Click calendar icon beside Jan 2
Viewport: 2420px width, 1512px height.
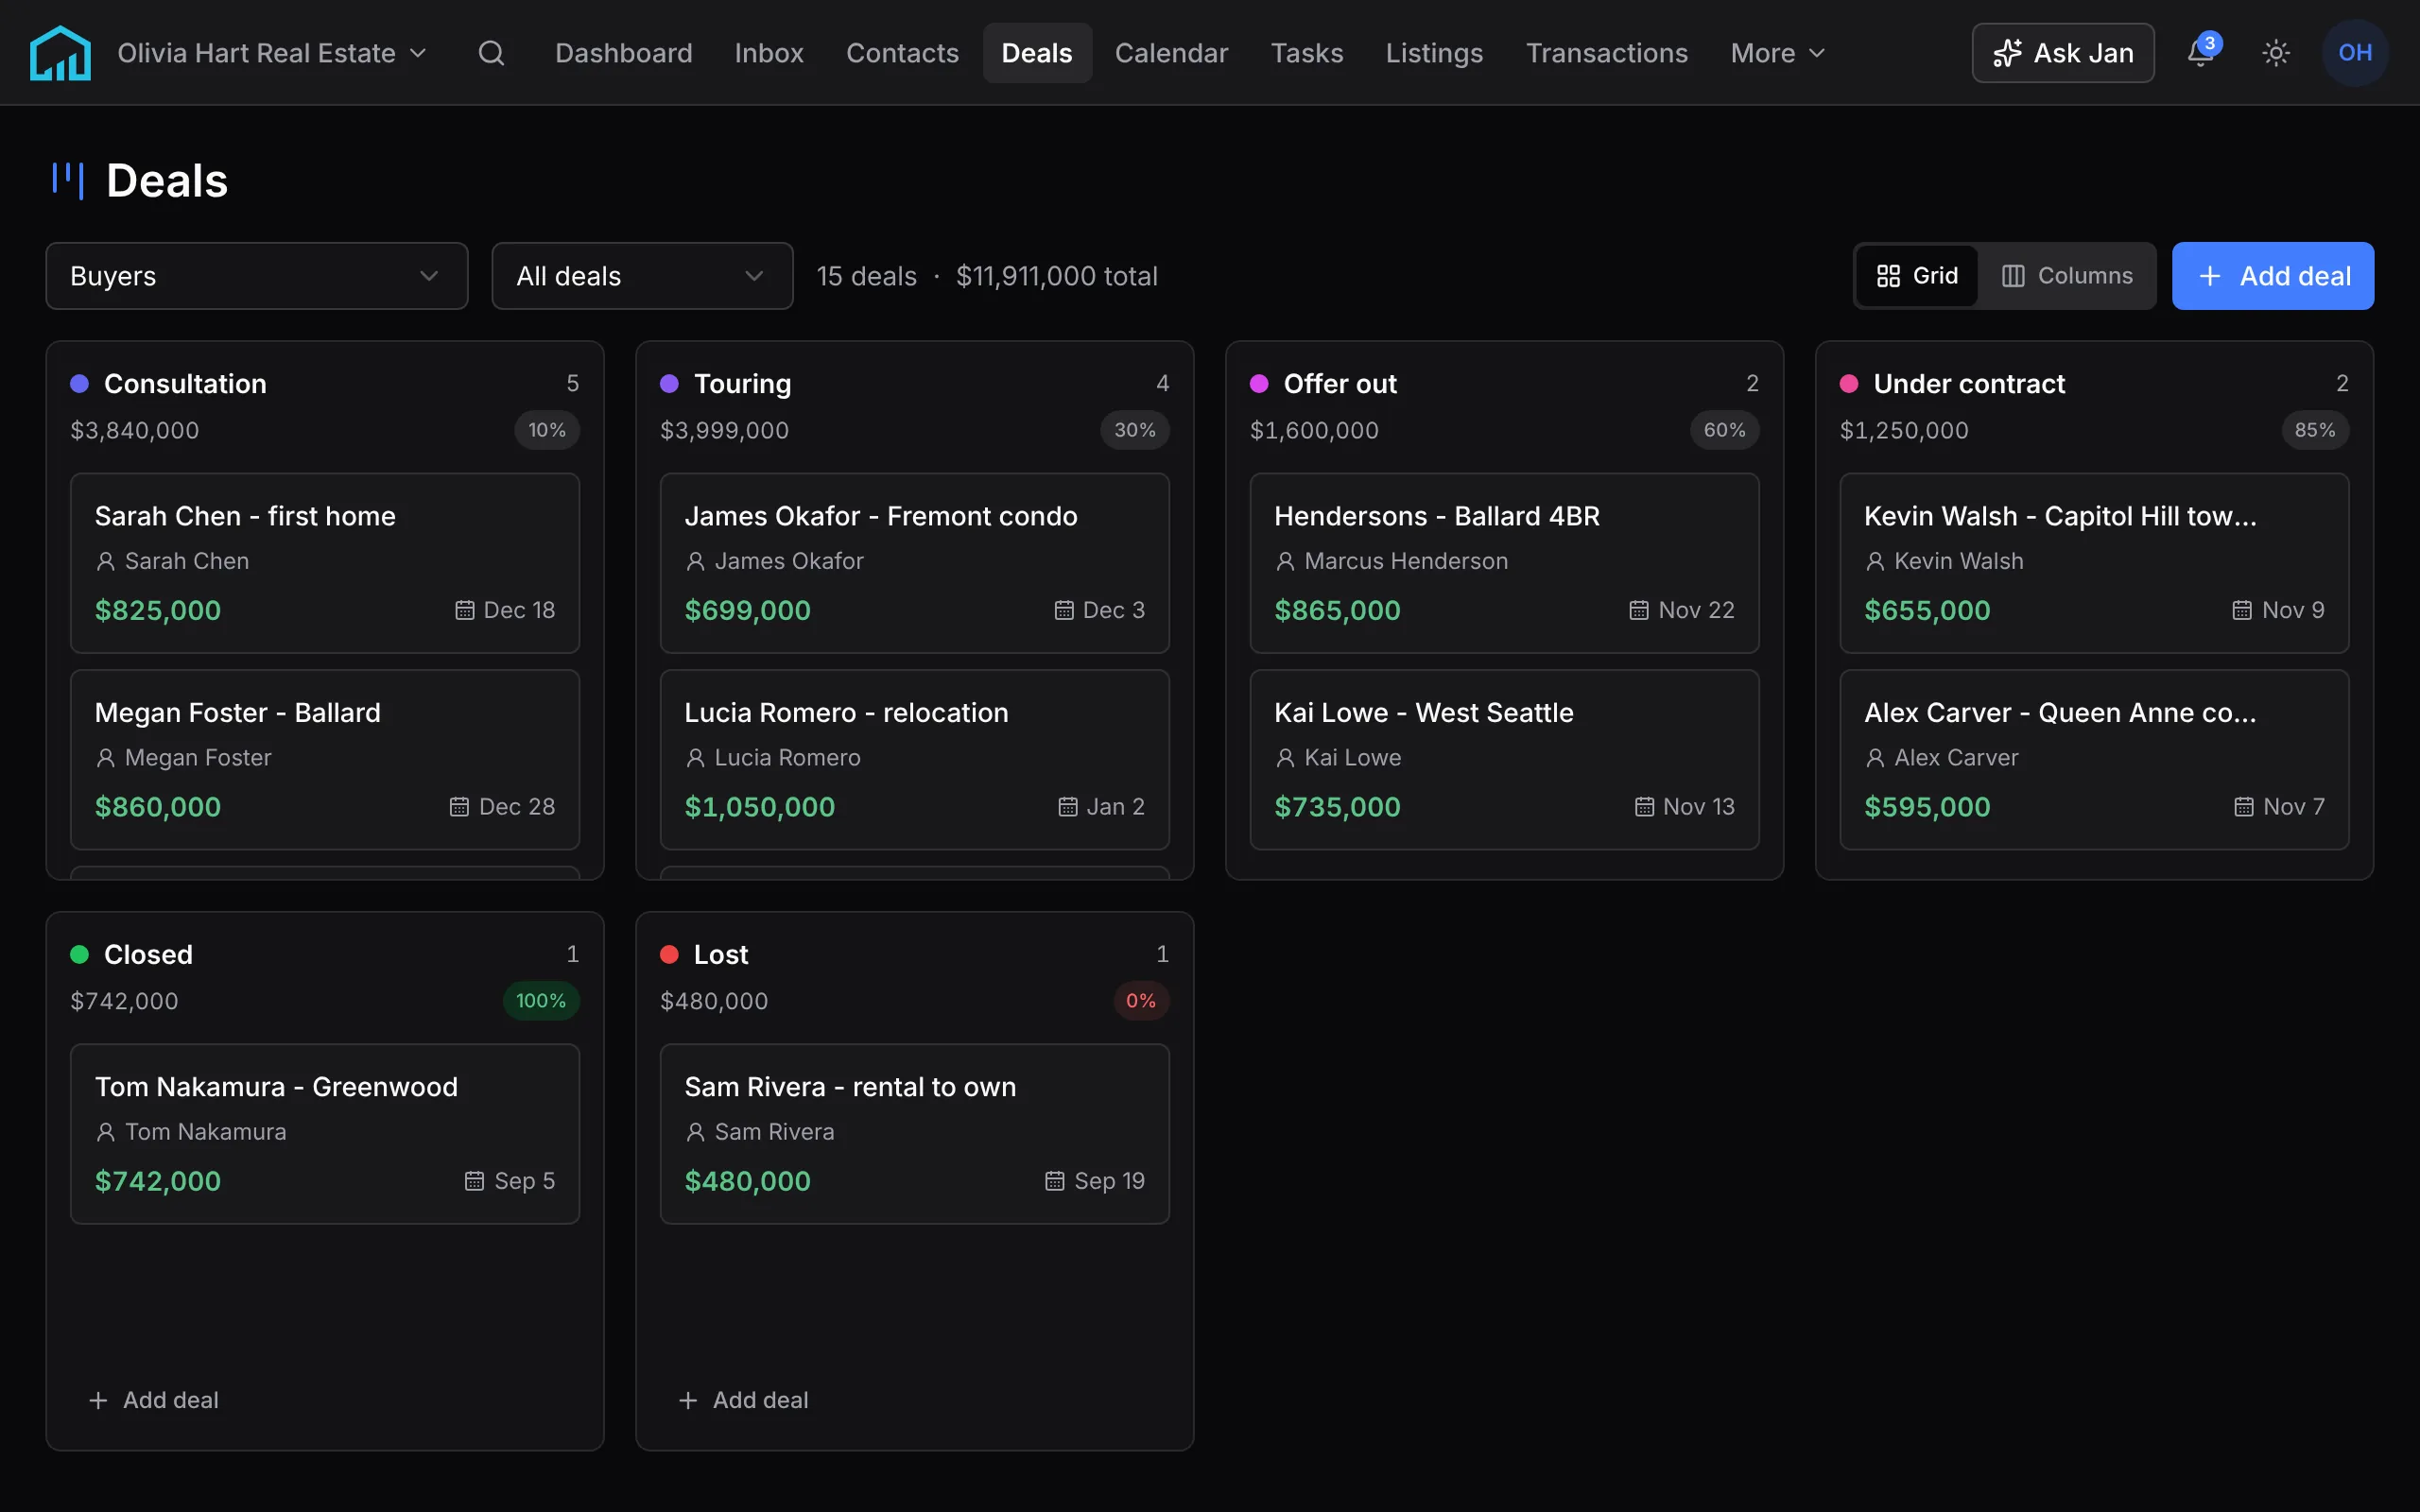[x=1068, y=807]
